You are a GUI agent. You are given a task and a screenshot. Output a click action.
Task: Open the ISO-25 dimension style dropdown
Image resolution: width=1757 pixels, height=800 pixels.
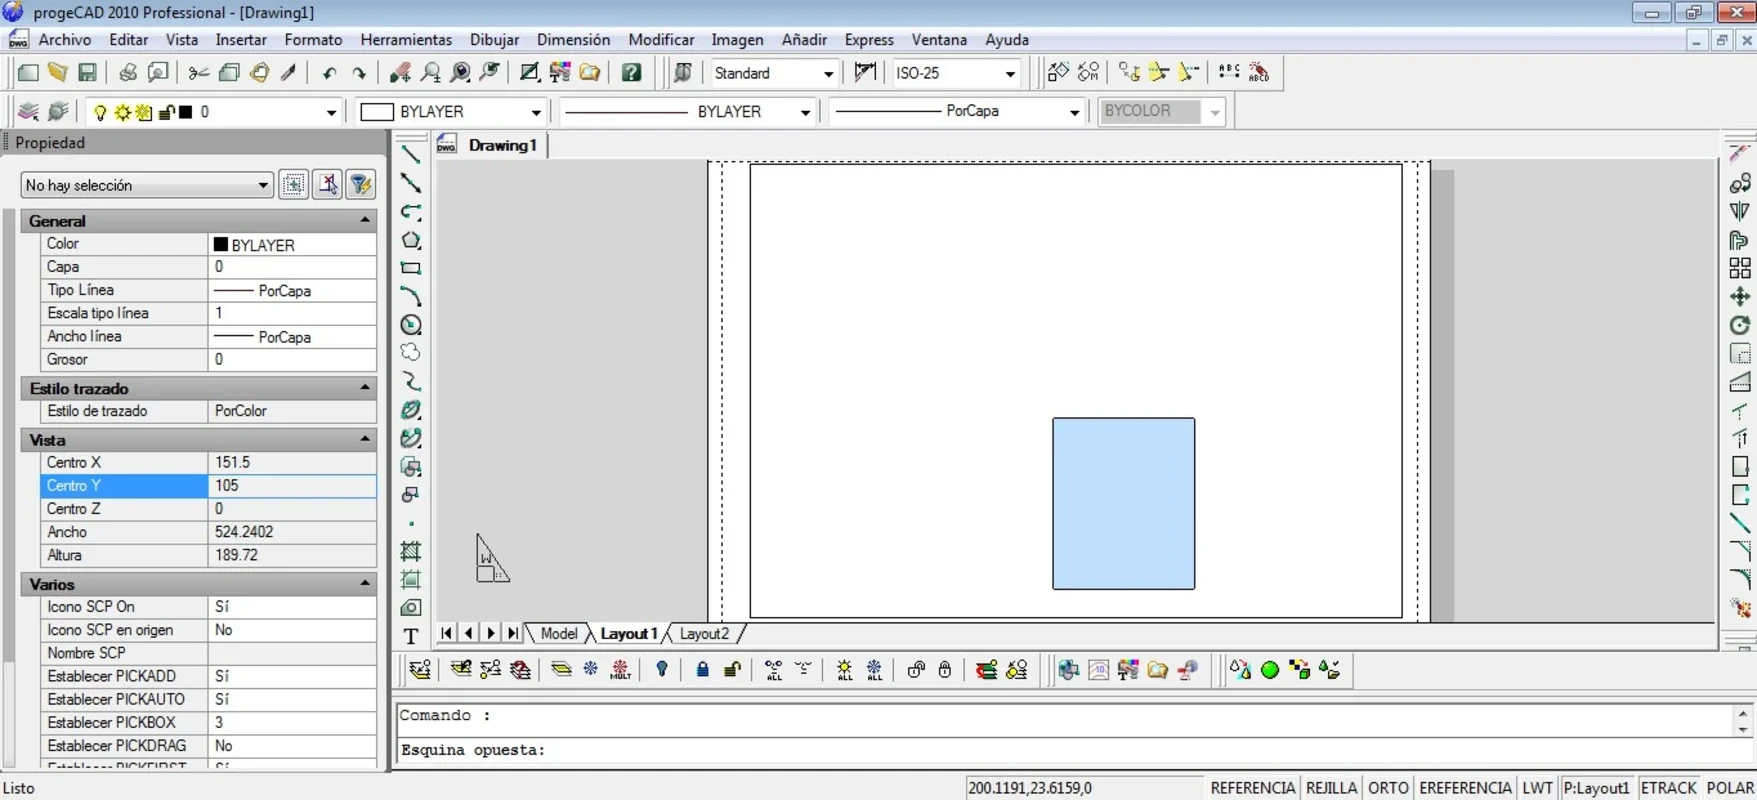(1010, 74)
